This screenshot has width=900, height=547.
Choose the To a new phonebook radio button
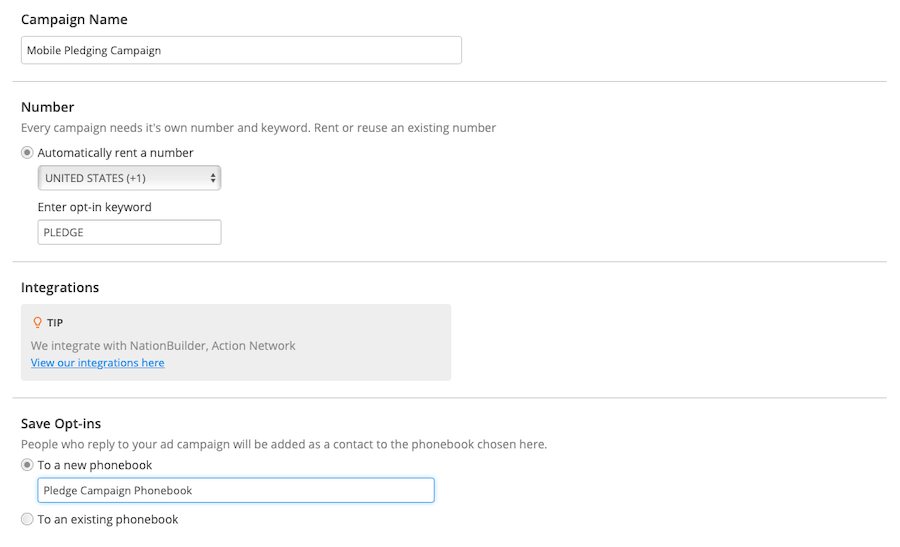coord(27,465)
